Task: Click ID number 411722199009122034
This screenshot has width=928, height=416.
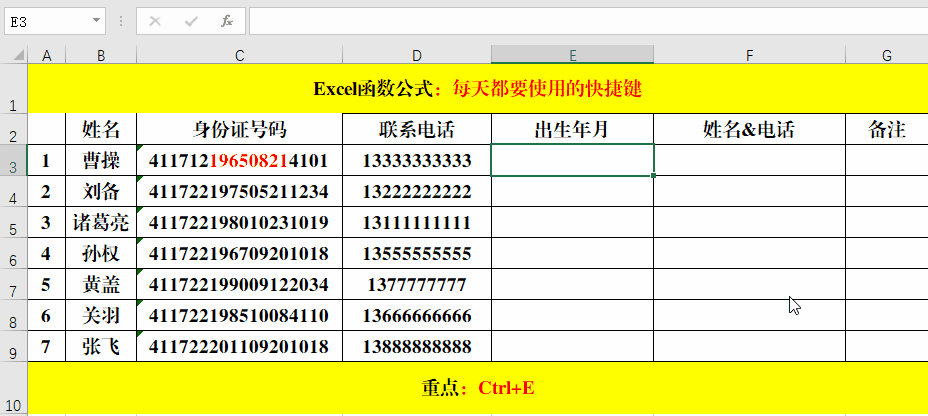Action: click(x=239, y=284)
